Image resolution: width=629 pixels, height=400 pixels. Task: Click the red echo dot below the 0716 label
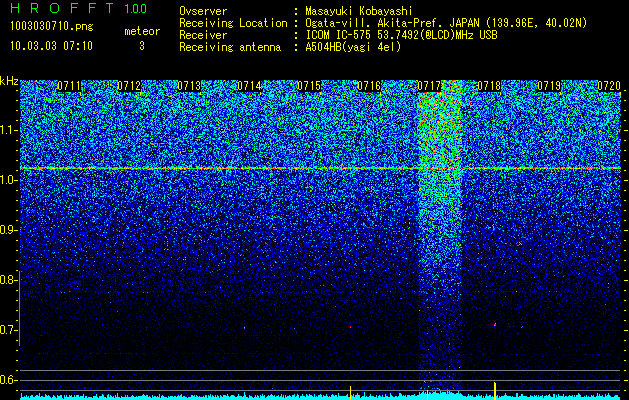[351, 327]
